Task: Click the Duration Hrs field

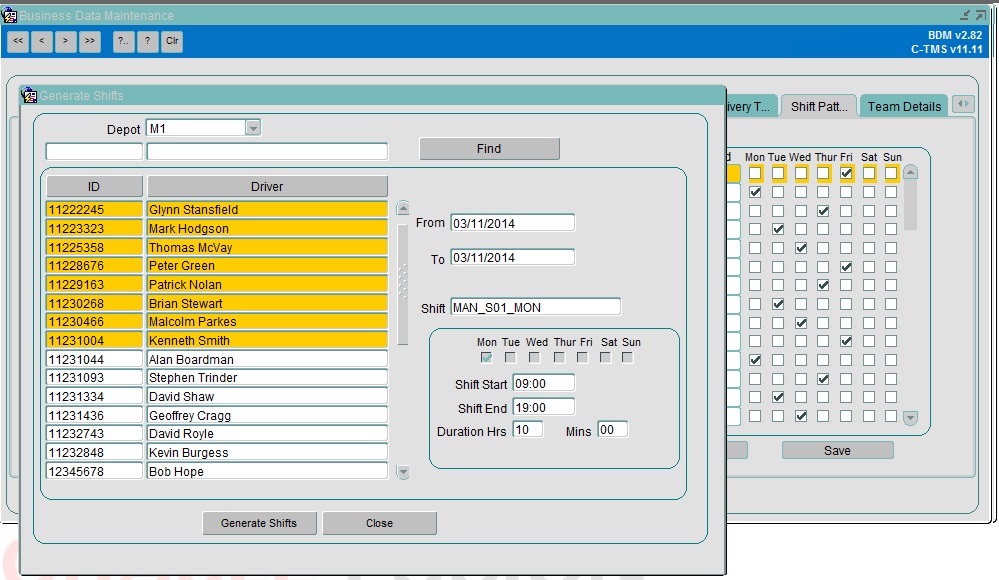Action: point(528,430)
